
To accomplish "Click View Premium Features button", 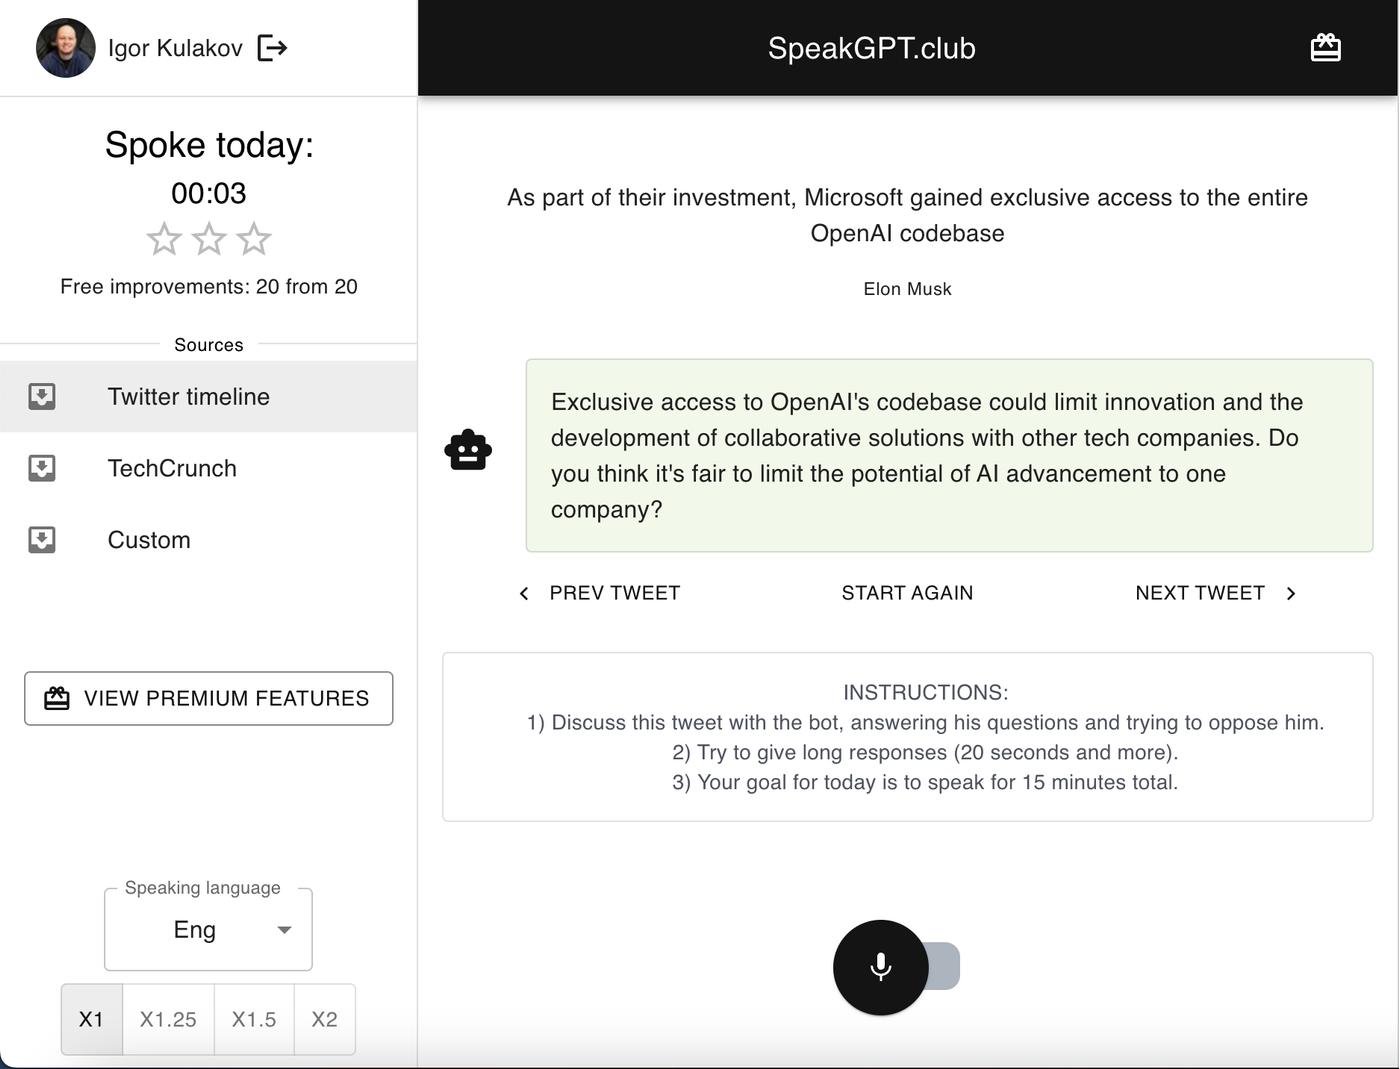I will (x=208, y=699).
